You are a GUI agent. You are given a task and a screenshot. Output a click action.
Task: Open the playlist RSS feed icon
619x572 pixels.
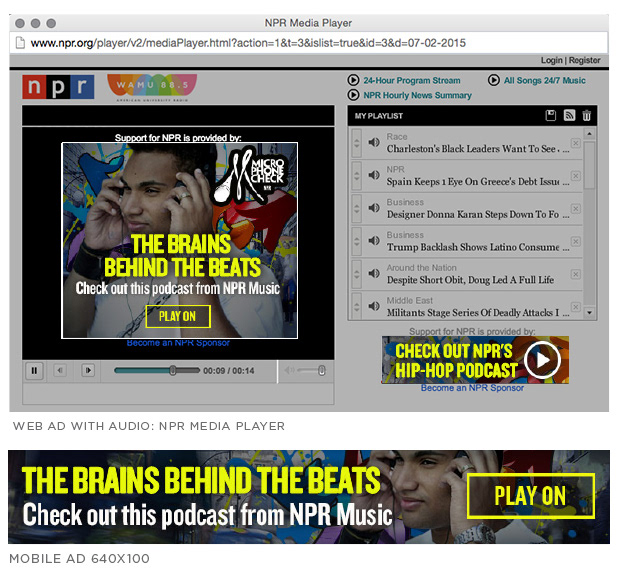pos(569,115)
